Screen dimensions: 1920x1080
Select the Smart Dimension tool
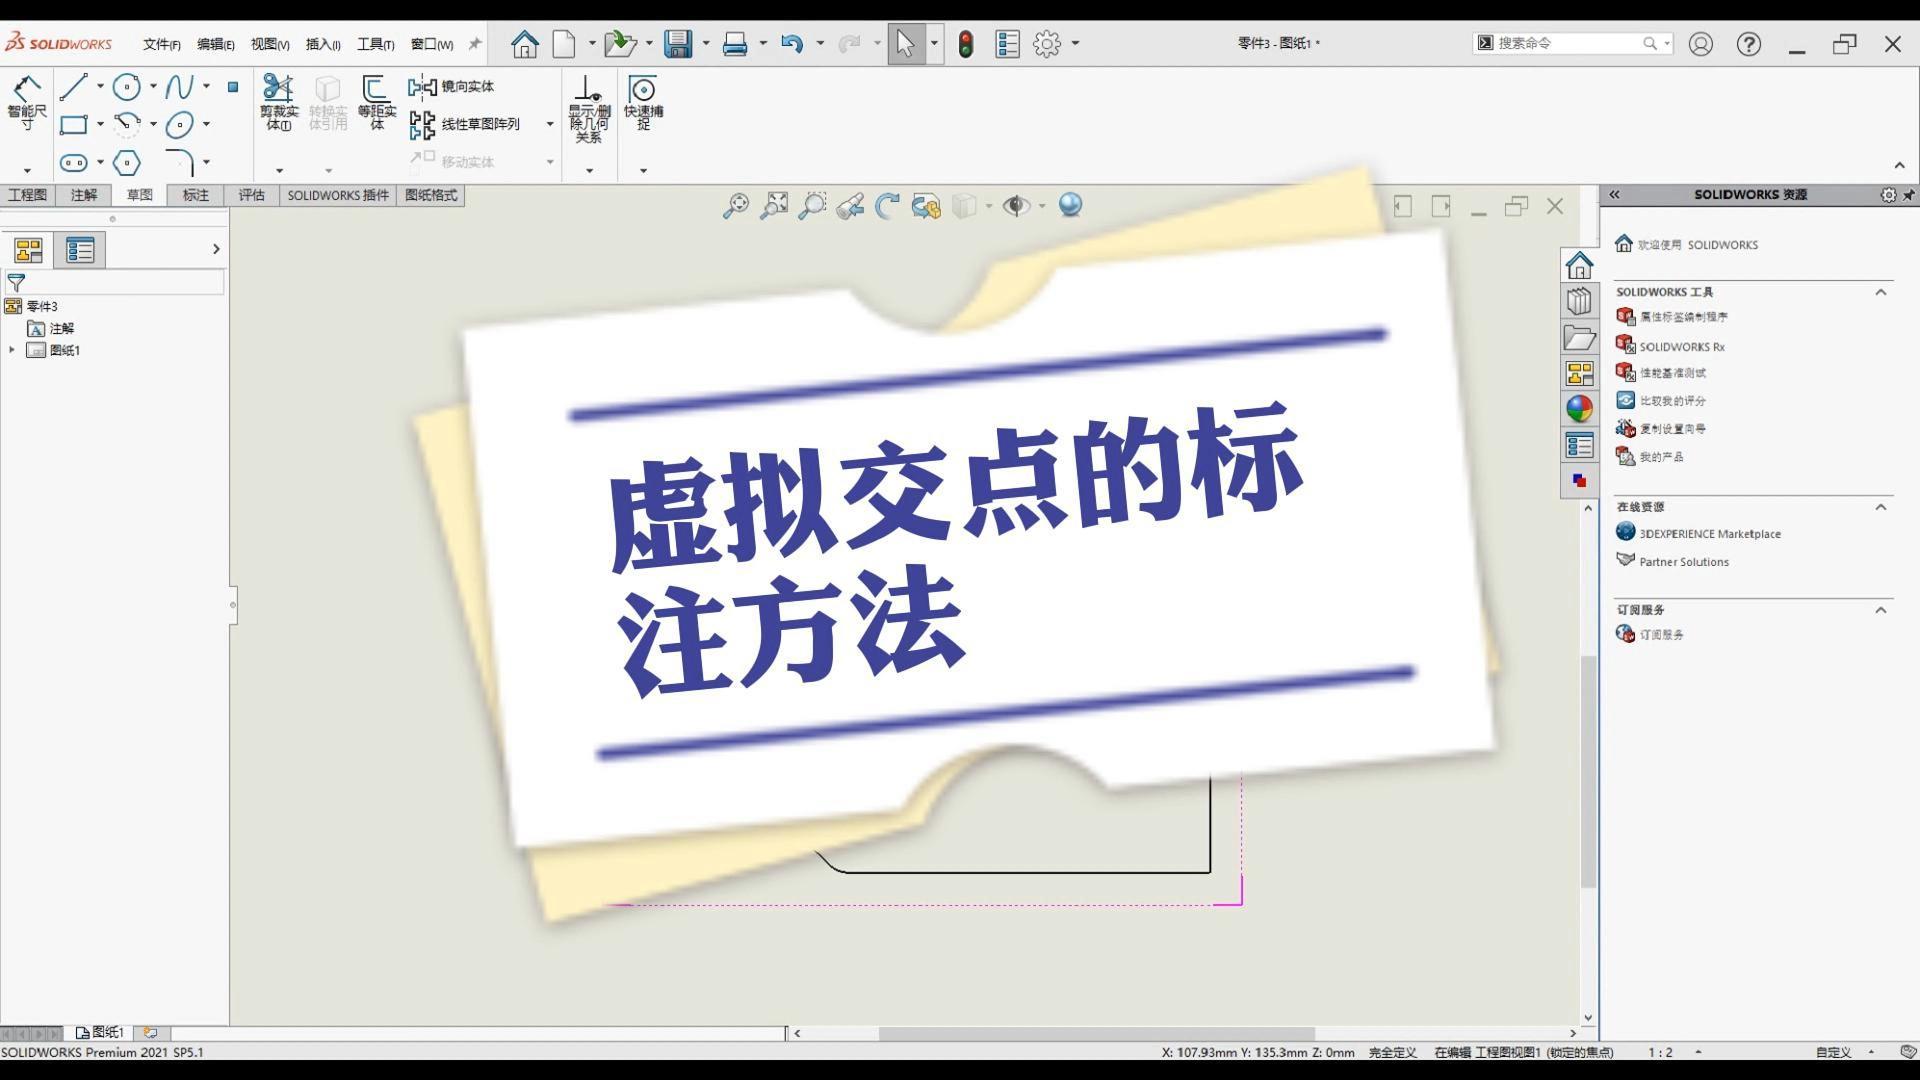(26, 100)
